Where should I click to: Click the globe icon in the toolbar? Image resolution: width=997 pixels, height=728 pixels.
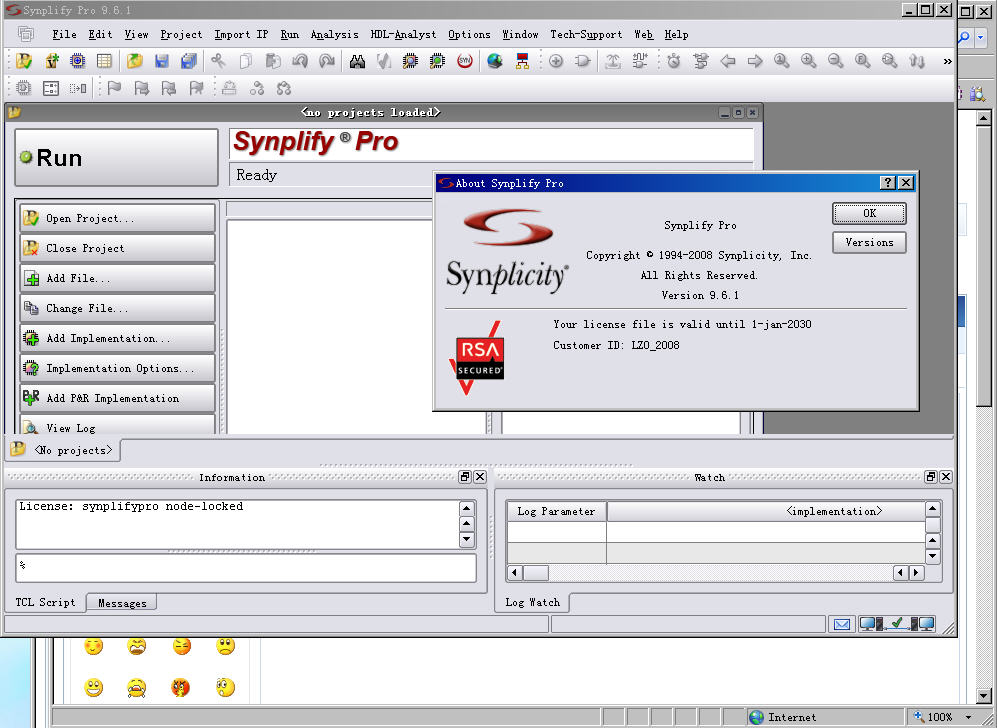[x=495, y=61]
